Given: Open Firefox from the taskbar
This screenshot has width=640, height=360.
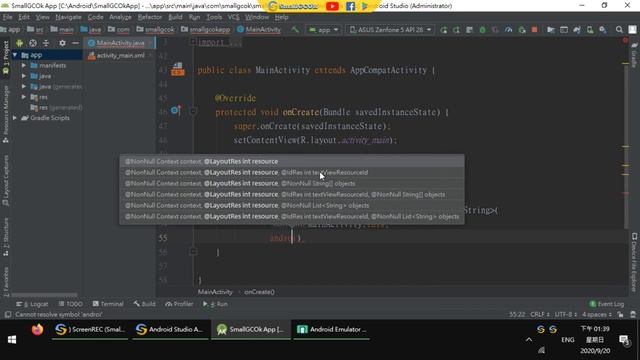Looking at the screenshot, I should tap(37, 329).
